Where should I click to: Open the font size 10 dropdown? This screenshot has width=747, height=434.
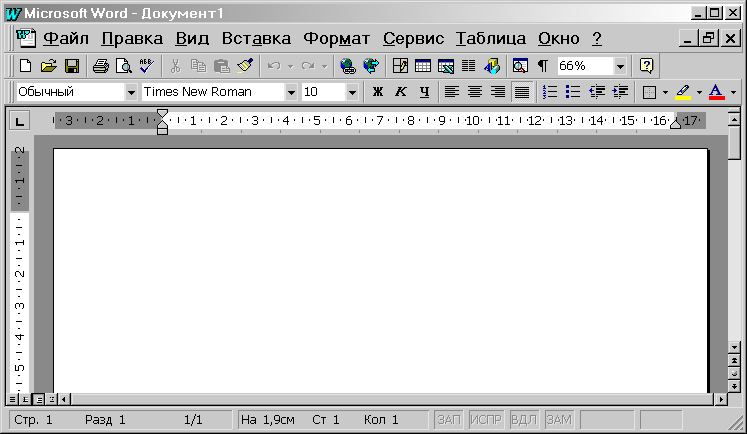click(x=352, y=92)
